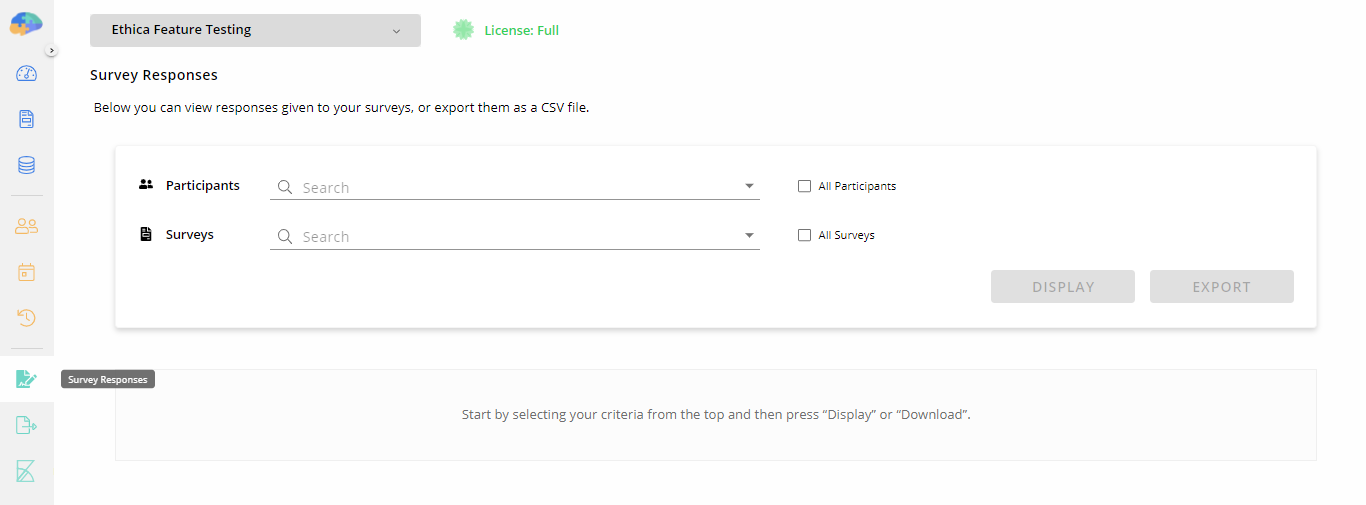Open the database stack icon in sidebar
Viewport: 1366px width, 505px height.
click(26, 165)
